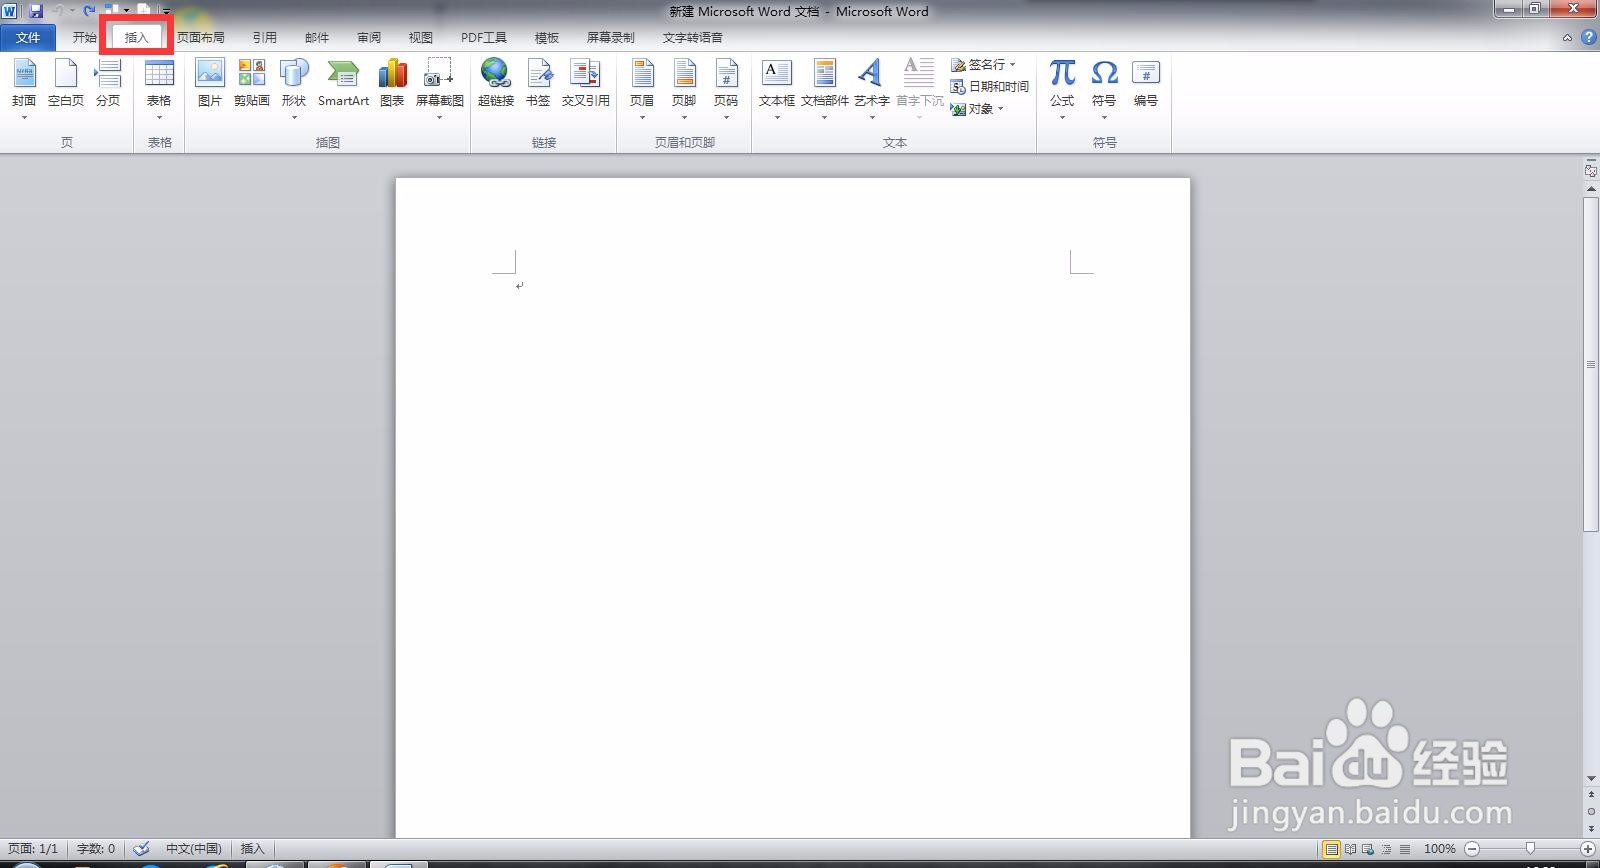The image size is (1600, 868).
Task: Open the File (文件) tab
Action: (28, 37)
